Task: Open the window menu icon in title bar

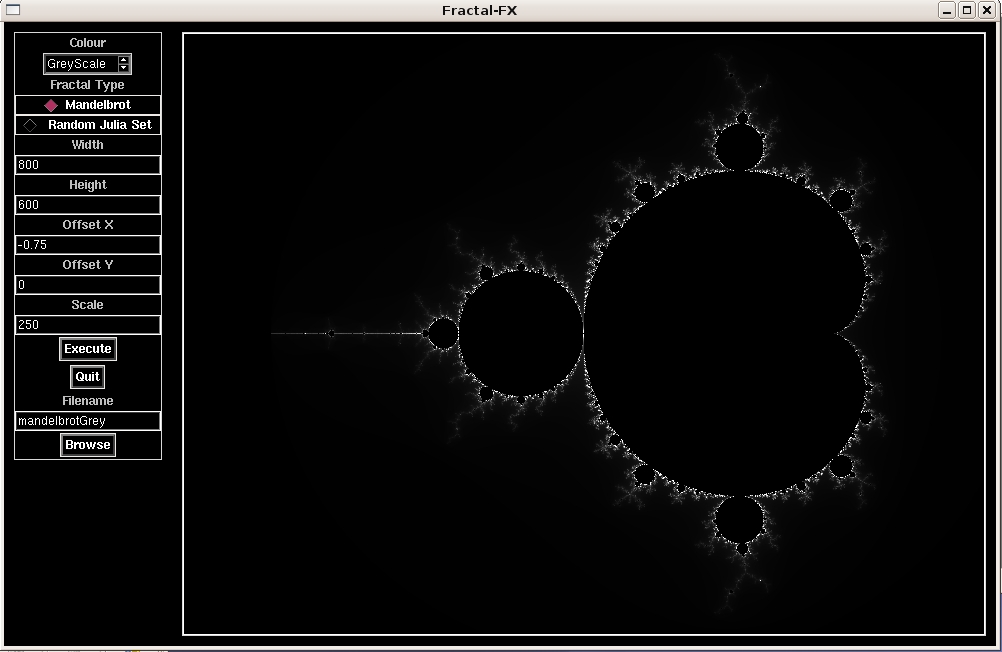Action: 14,10
